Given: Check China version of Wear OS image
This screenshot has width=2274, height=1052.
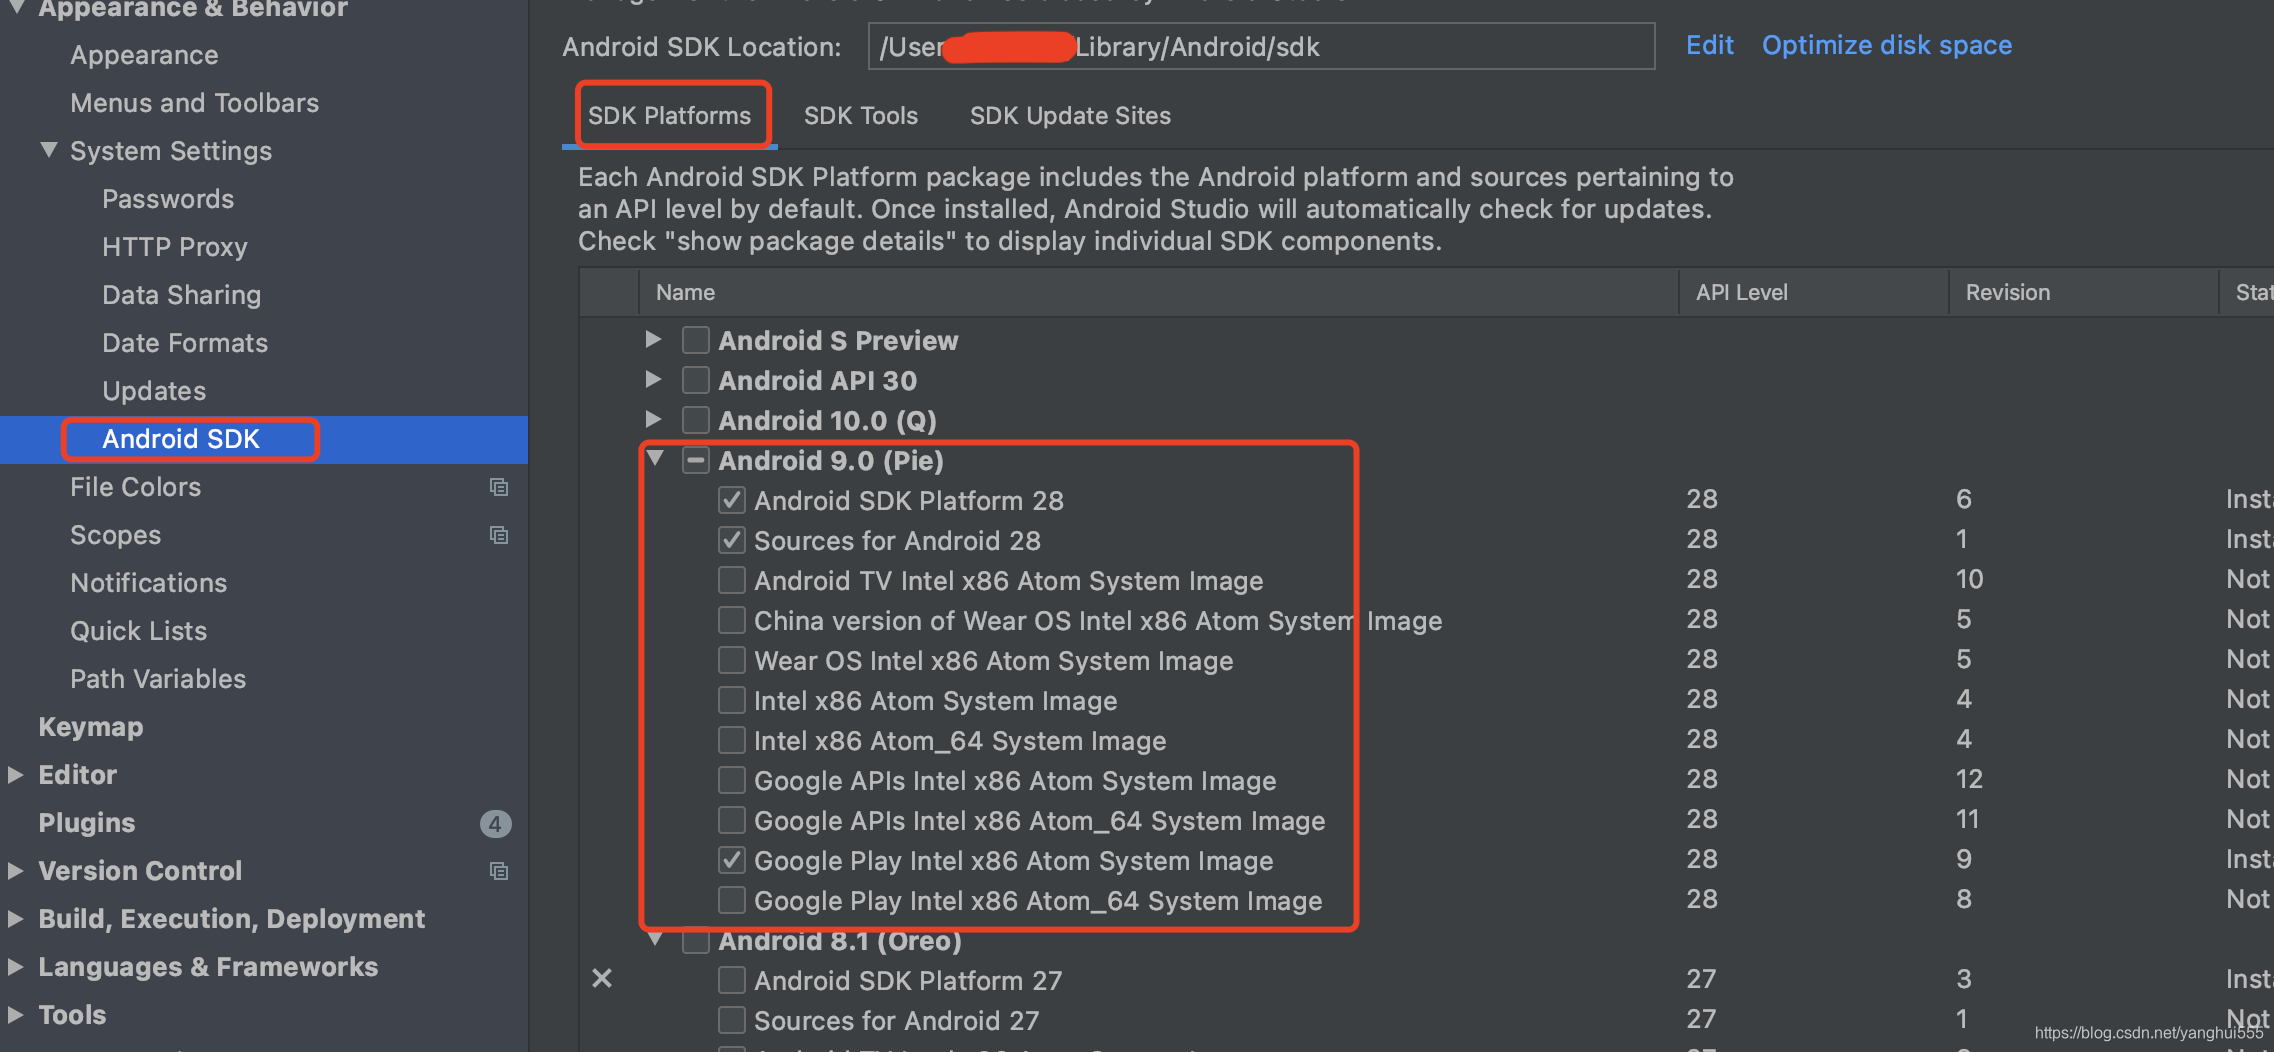Looking at the screenshot, I should (x=732, y=620).
